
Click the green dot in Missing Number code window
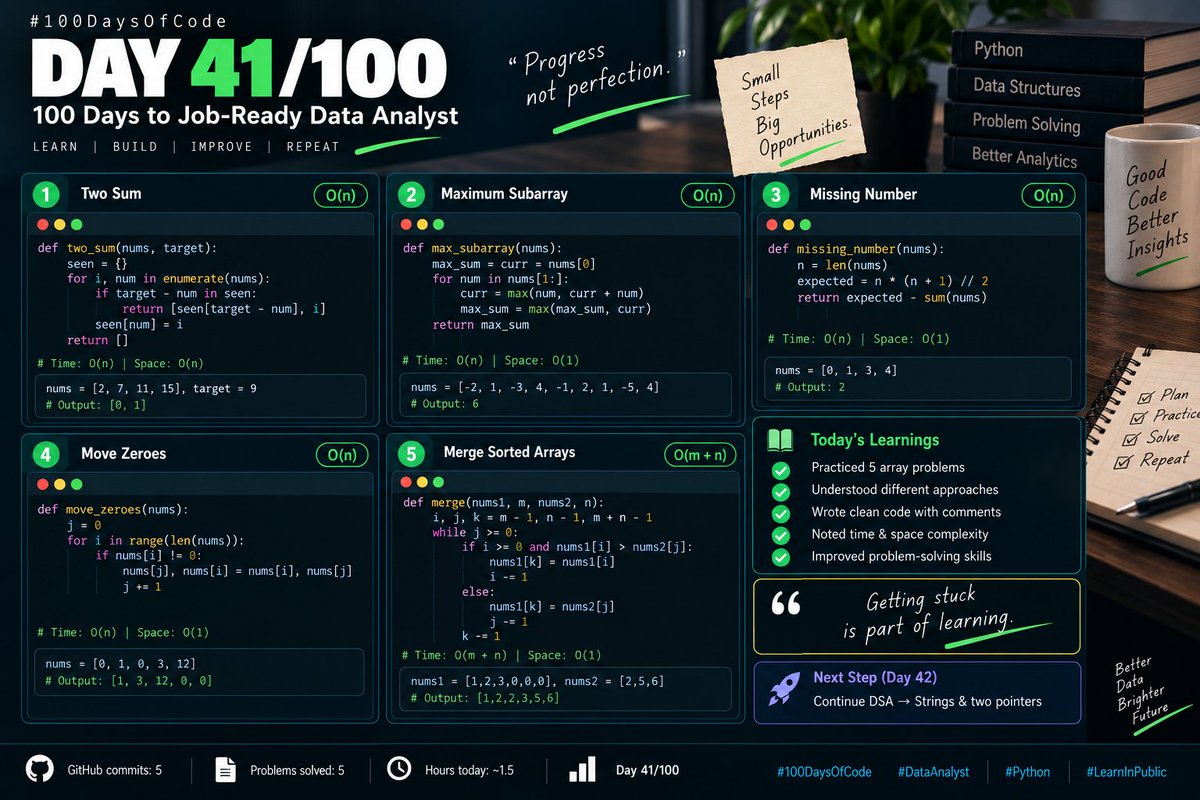[x=807, y=225]
